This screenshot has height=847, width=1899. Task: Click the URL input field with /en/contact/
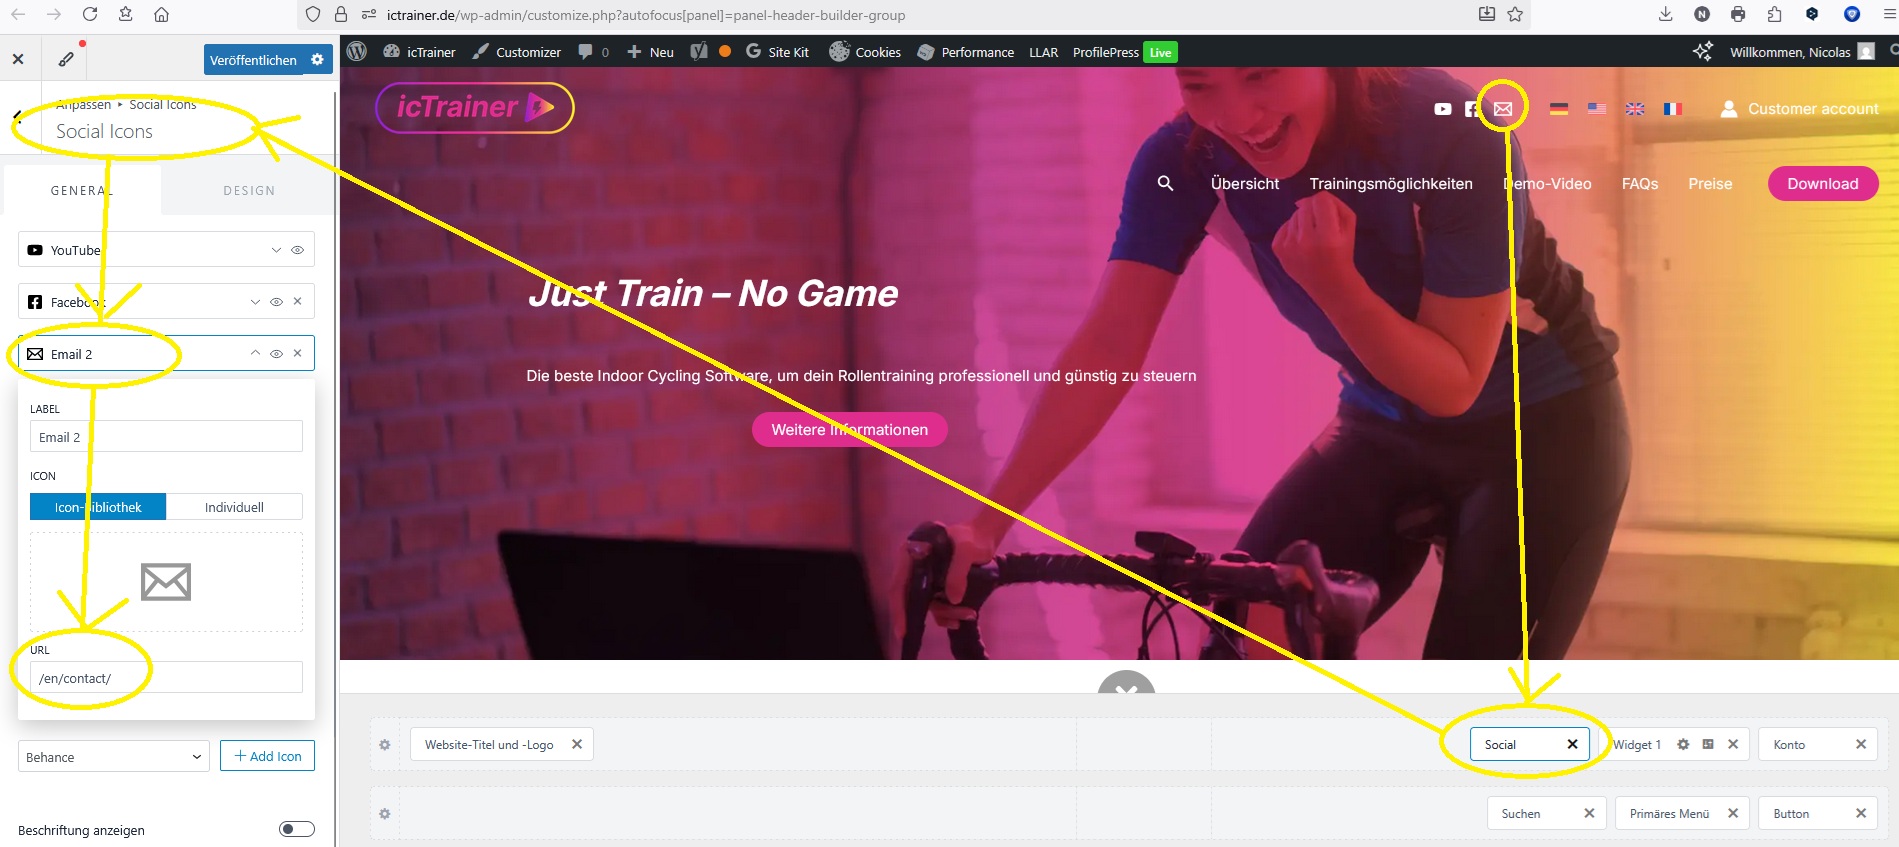point(166,678)
